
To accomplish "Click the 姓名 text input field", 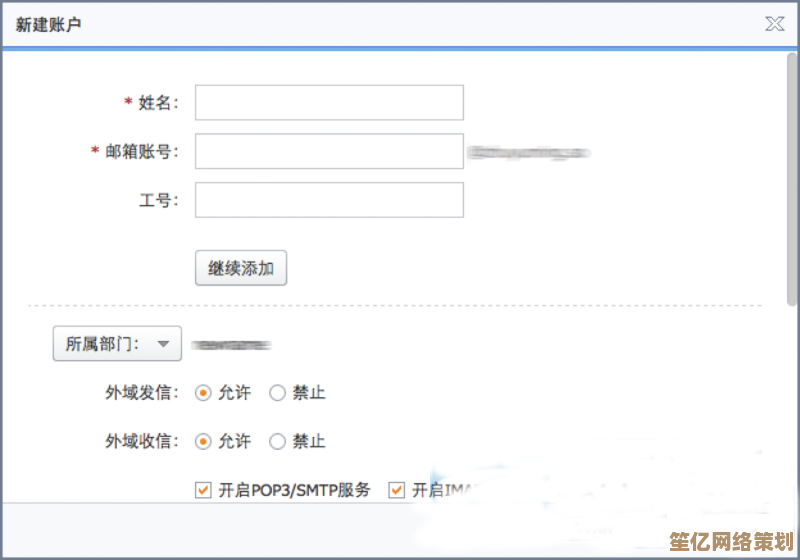I will 329,103.
